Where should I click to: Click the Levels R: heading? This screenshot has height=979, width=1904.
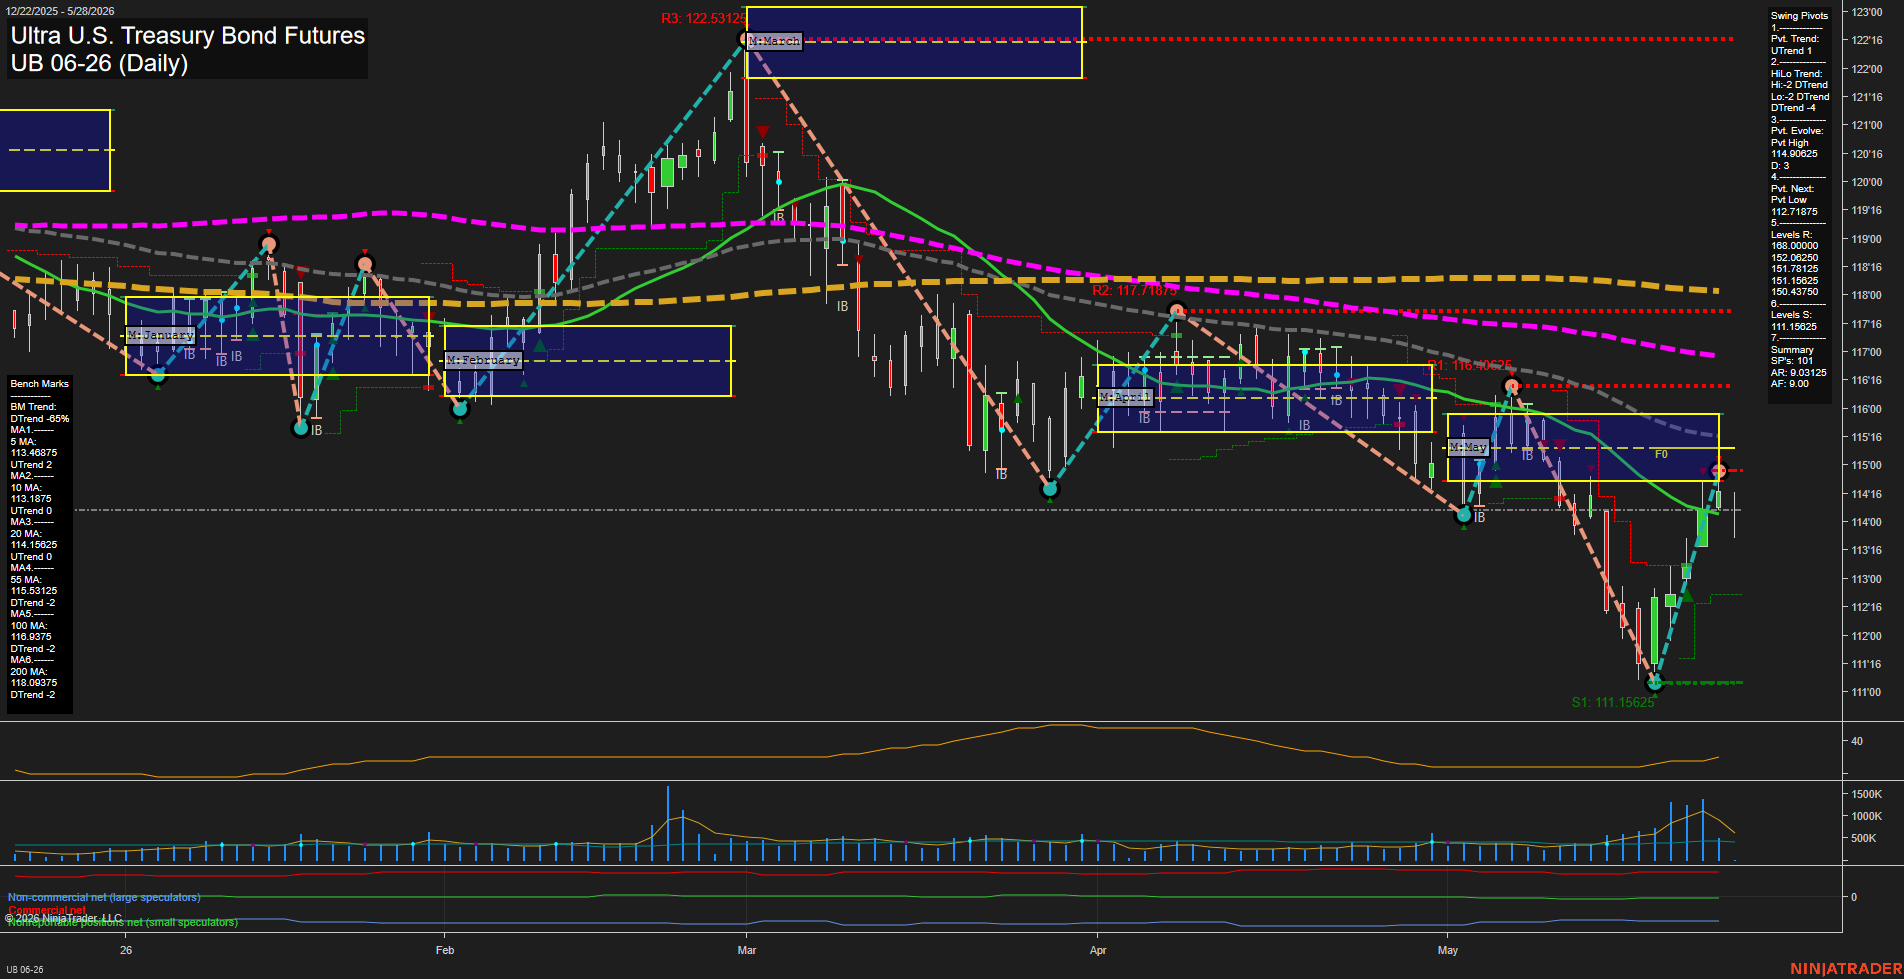click(1791, 235)
